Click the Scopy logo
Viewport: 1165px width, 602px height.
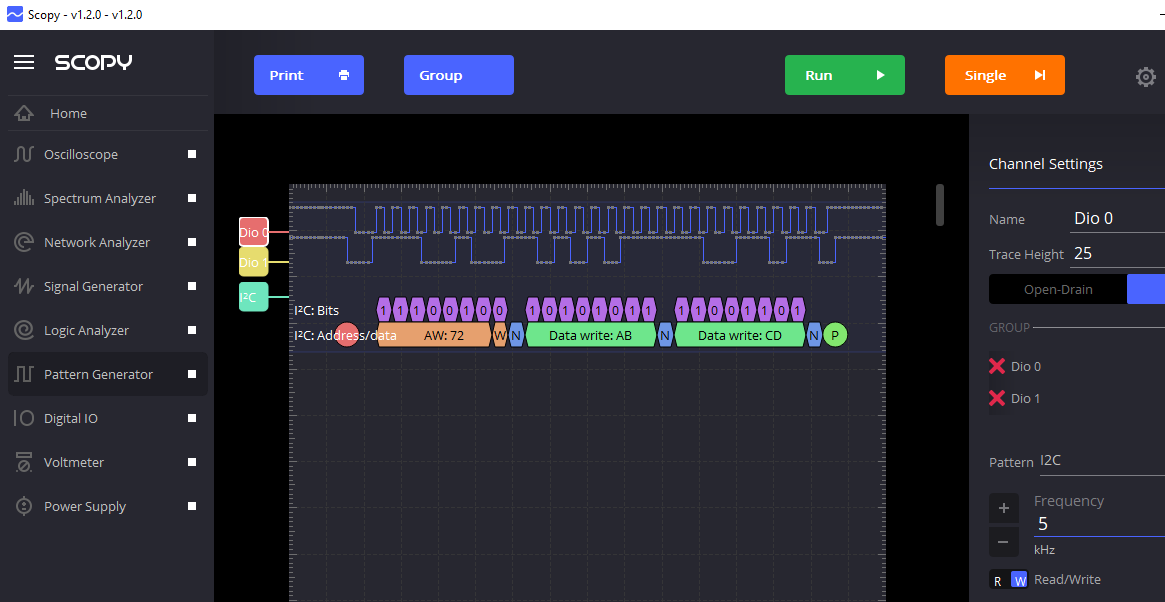(94, 62)
